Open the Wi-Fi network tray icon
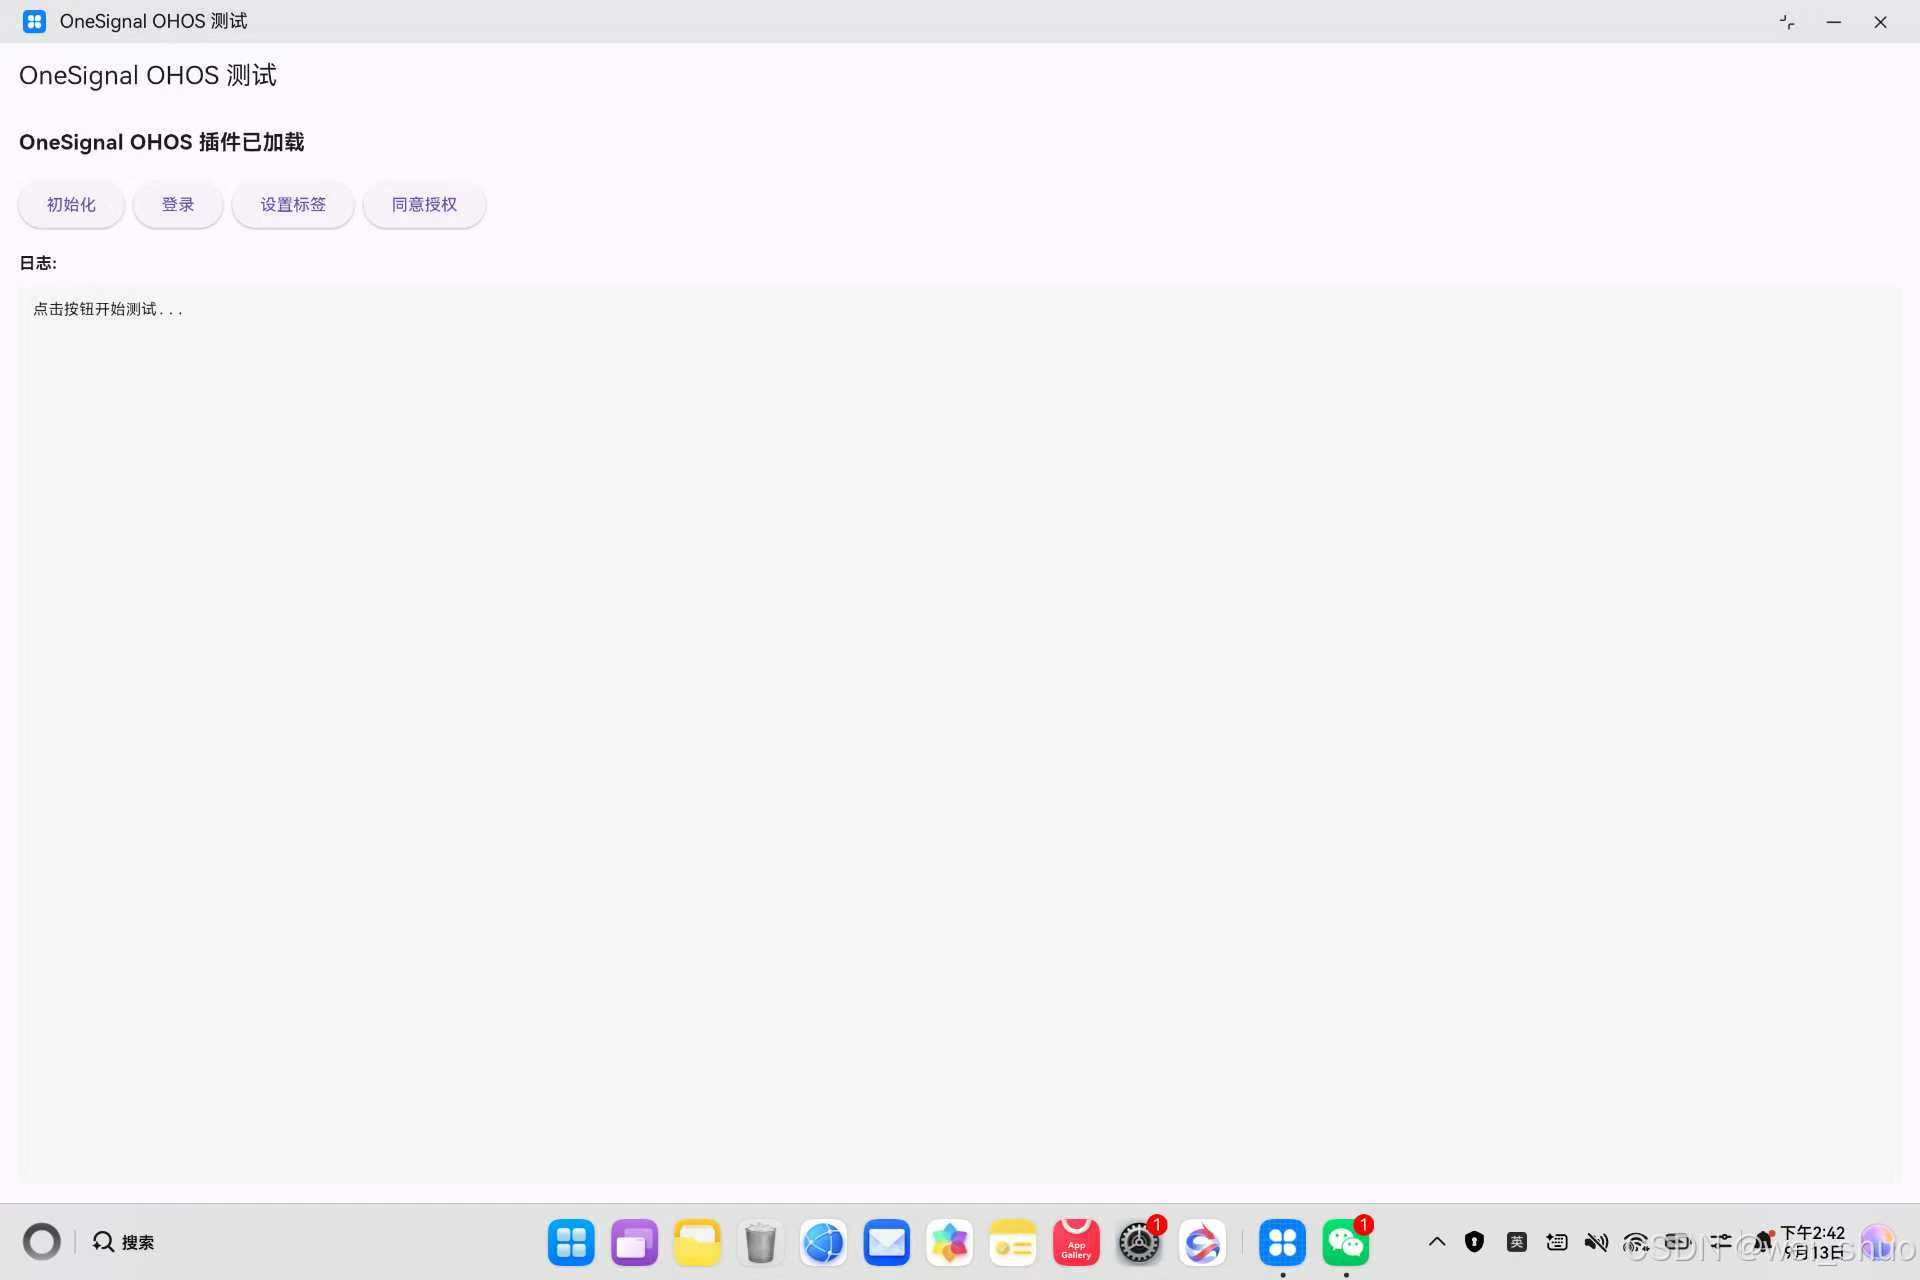 pyautogui.click(x=1636, y=1243)
